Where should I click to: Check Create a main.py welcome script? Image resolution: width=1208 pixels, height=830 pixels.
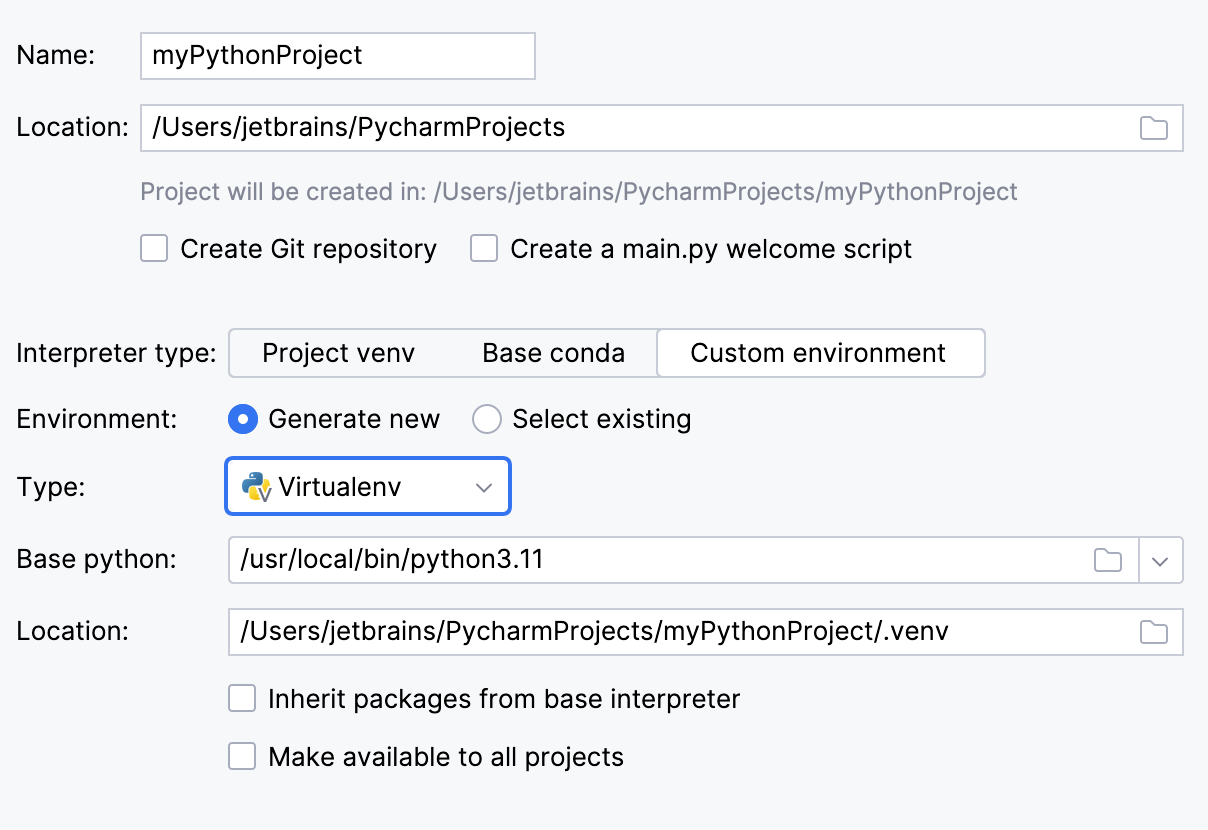pyautogui.click(x=484, y=248)
